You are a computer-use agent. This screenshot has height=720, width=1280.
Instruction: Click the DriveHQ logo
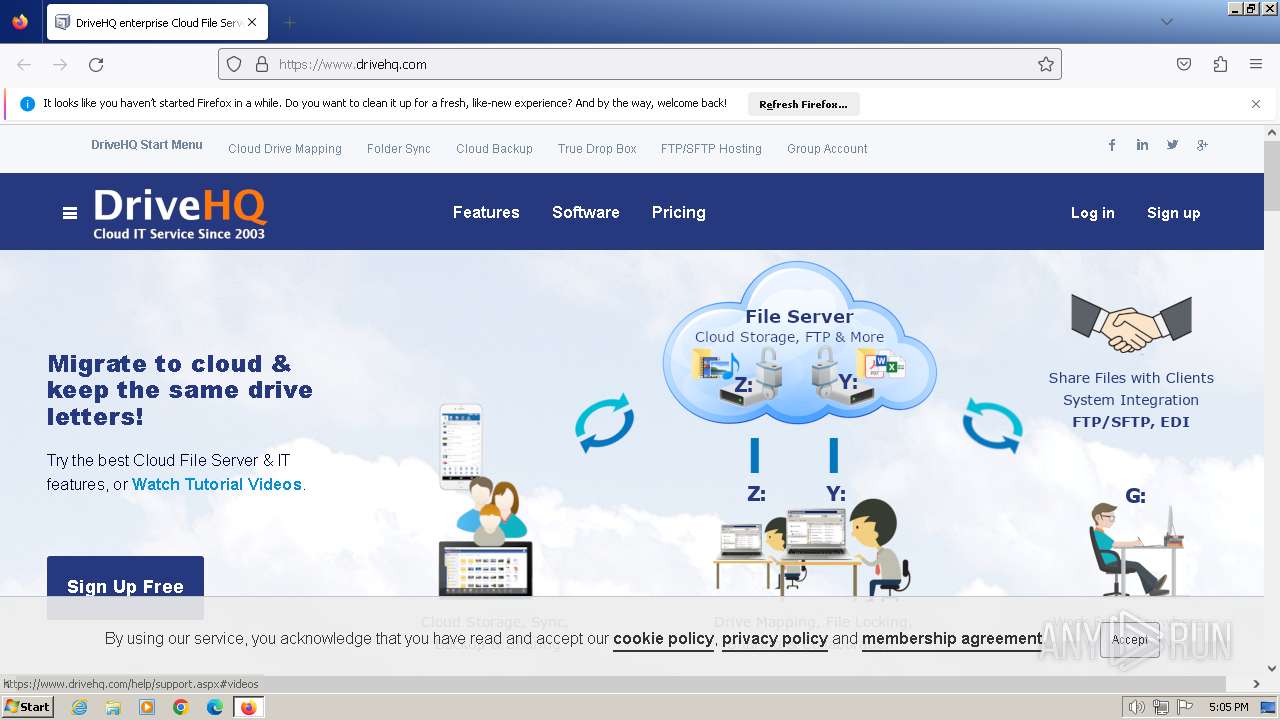pos(180,214)
